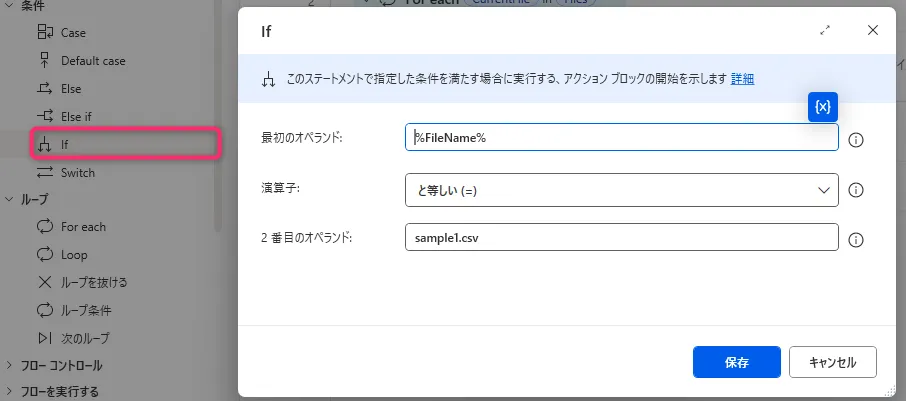Click the Case action icon
Image resolution: width=906 pixels, height=401 pixels.
click(44, 33)
